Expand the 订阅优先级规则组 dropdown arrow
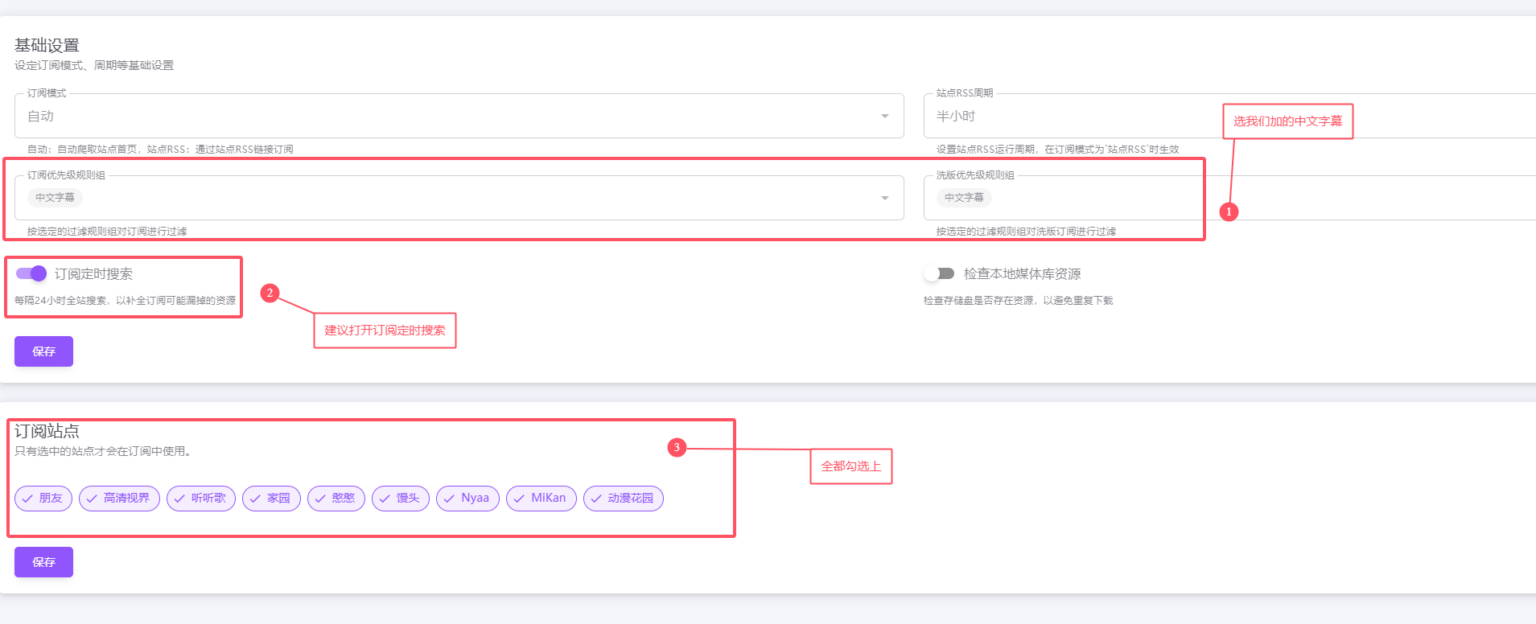This screenshot has height=624, width=1536. coord(884,198)
